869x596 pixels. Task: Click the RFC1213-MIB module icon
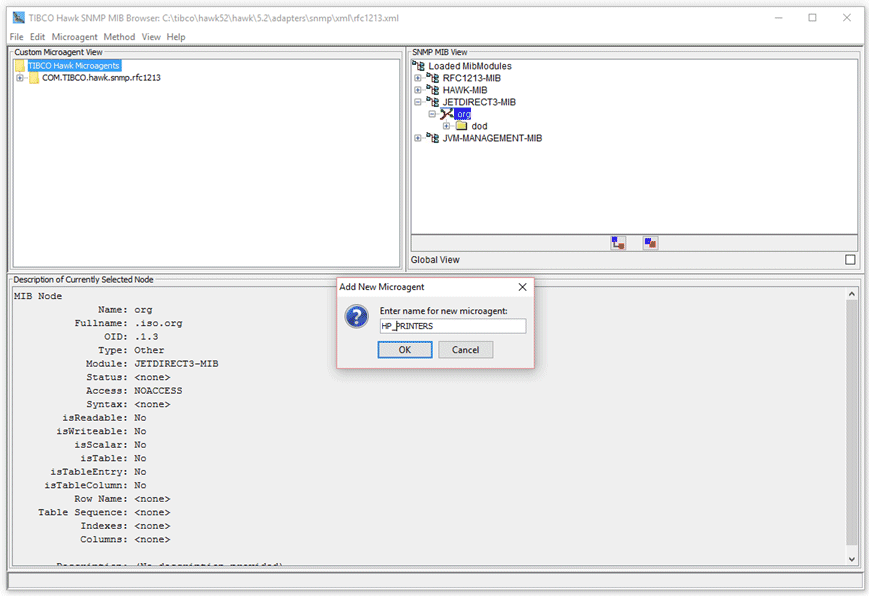(433, 78)
